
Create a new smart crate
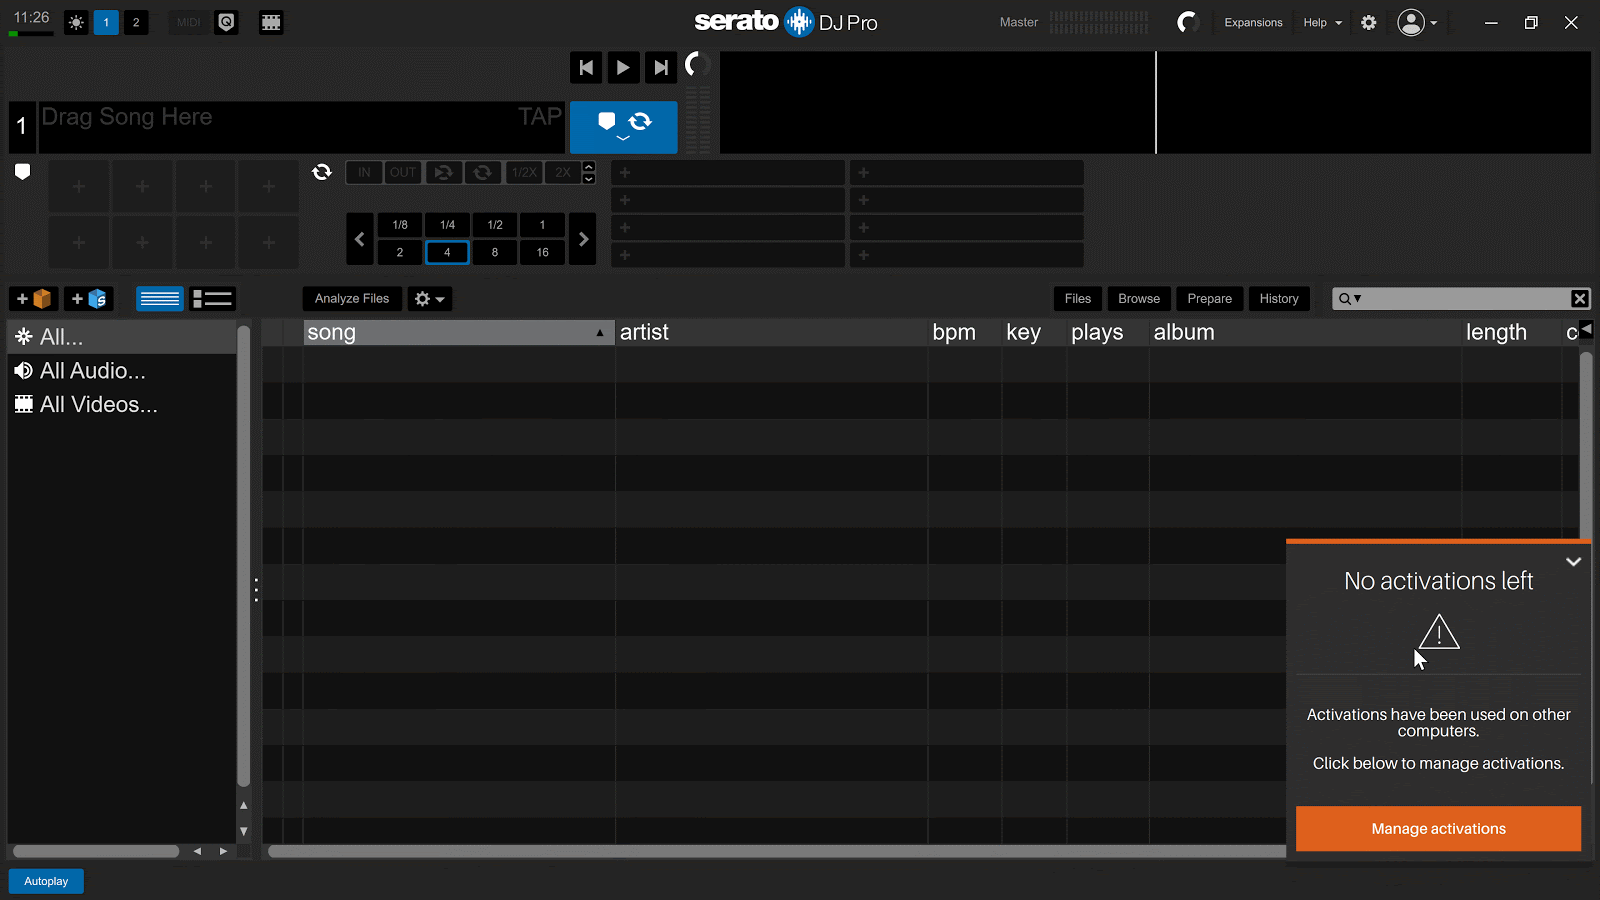[x=88, y=298]
